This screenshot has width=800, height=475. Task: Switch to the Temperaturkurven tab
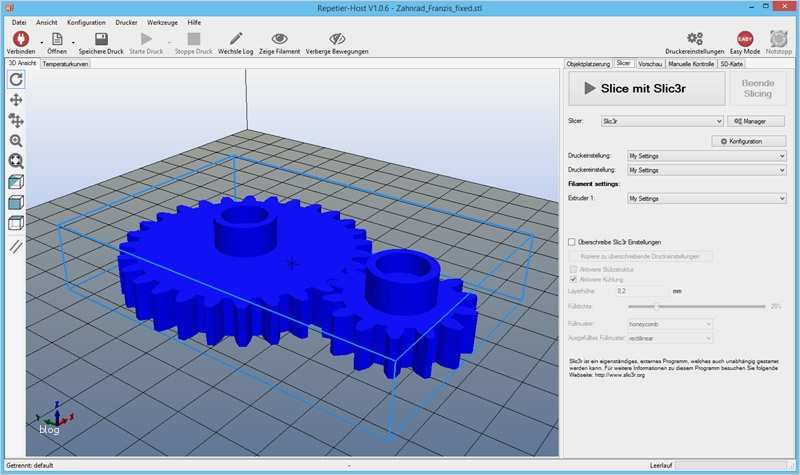click(65, 64)
